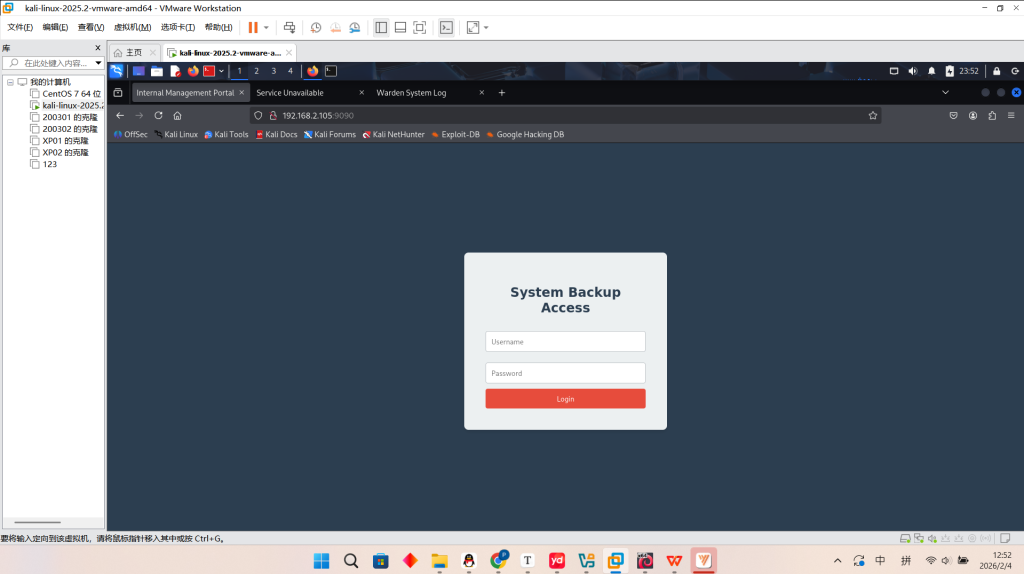Open the Firefox extensions puzzle icon
The height and width of the screenshot is (574, 1024).
point(992,115)
